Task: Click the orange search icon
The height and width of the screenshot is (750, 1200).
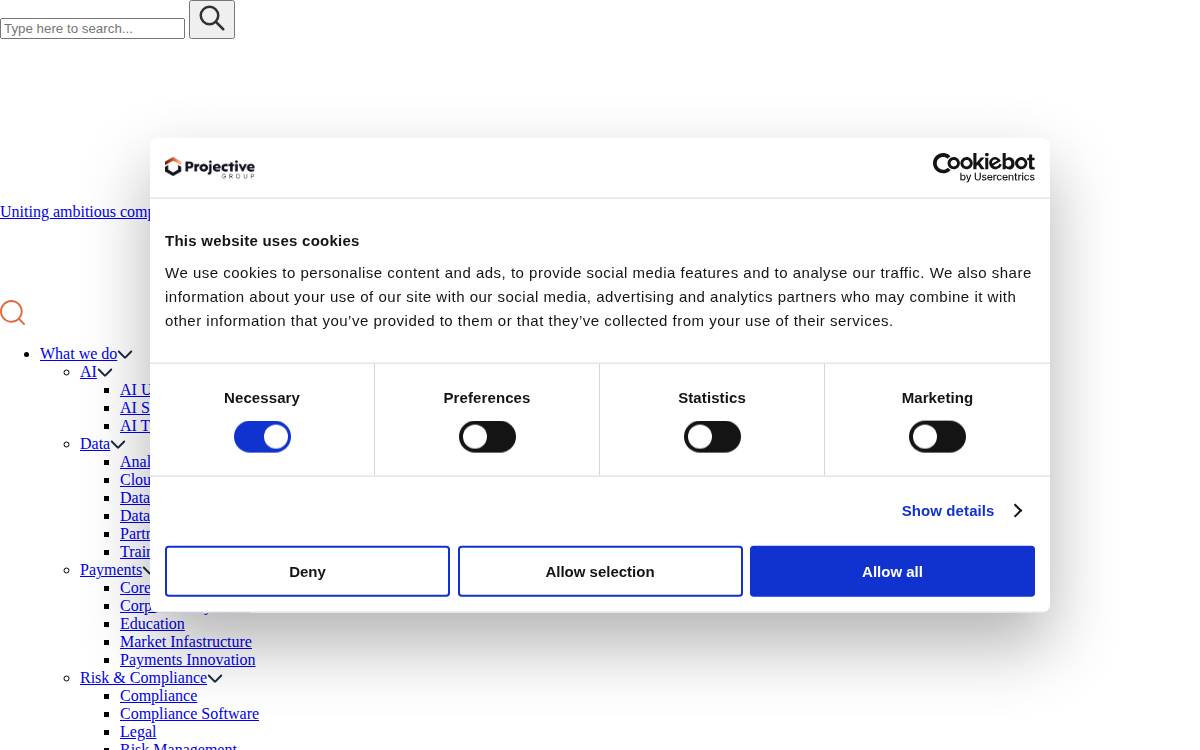Action: 13,313
